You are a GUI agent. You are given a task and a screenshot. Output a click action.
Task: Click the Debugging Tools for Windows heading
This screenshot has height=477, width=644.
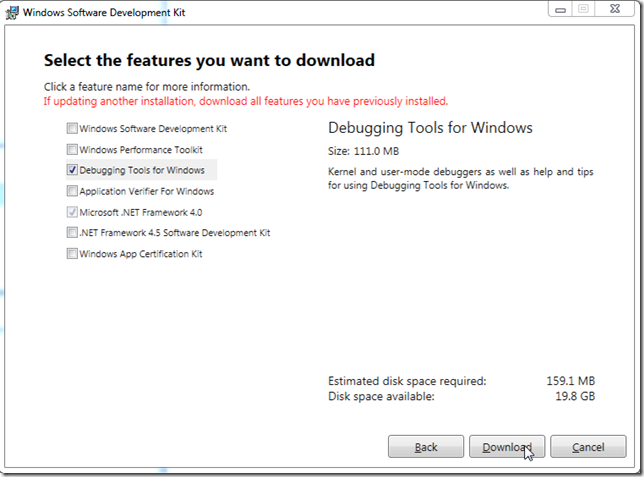(430, 128)
